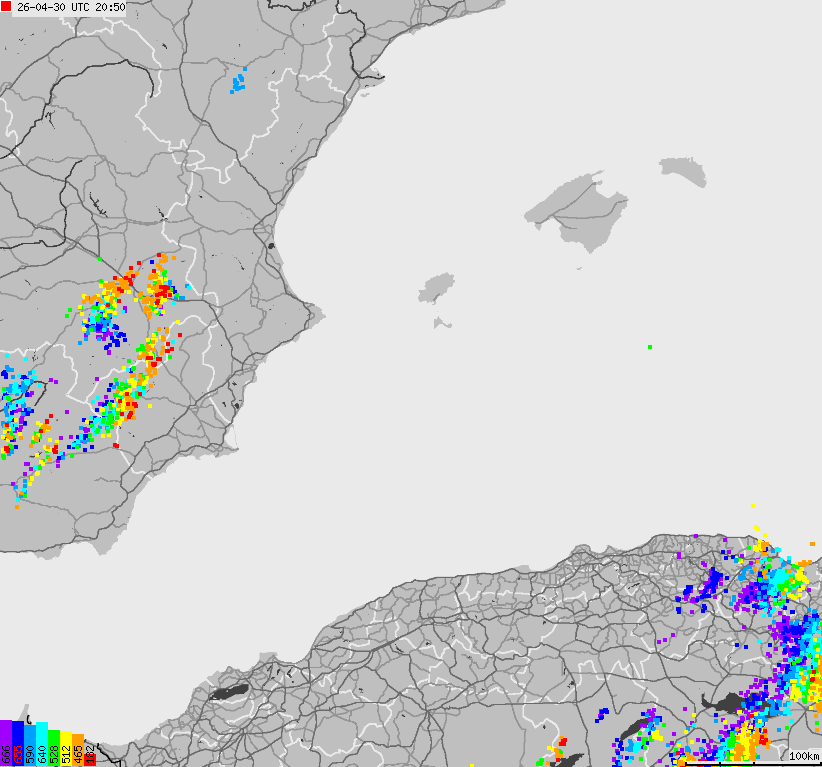The width and height of the screenshot is (822, 767).
Task: Select the dark blue 655 legend swatch
Action: coord(17,745)
